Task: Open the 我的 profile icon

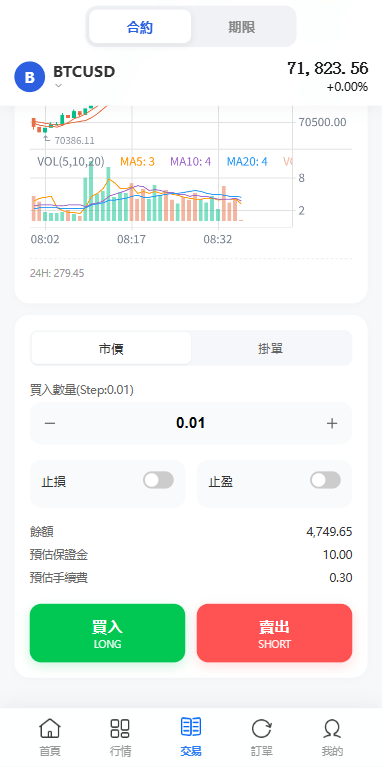Action: pos(332,729)
